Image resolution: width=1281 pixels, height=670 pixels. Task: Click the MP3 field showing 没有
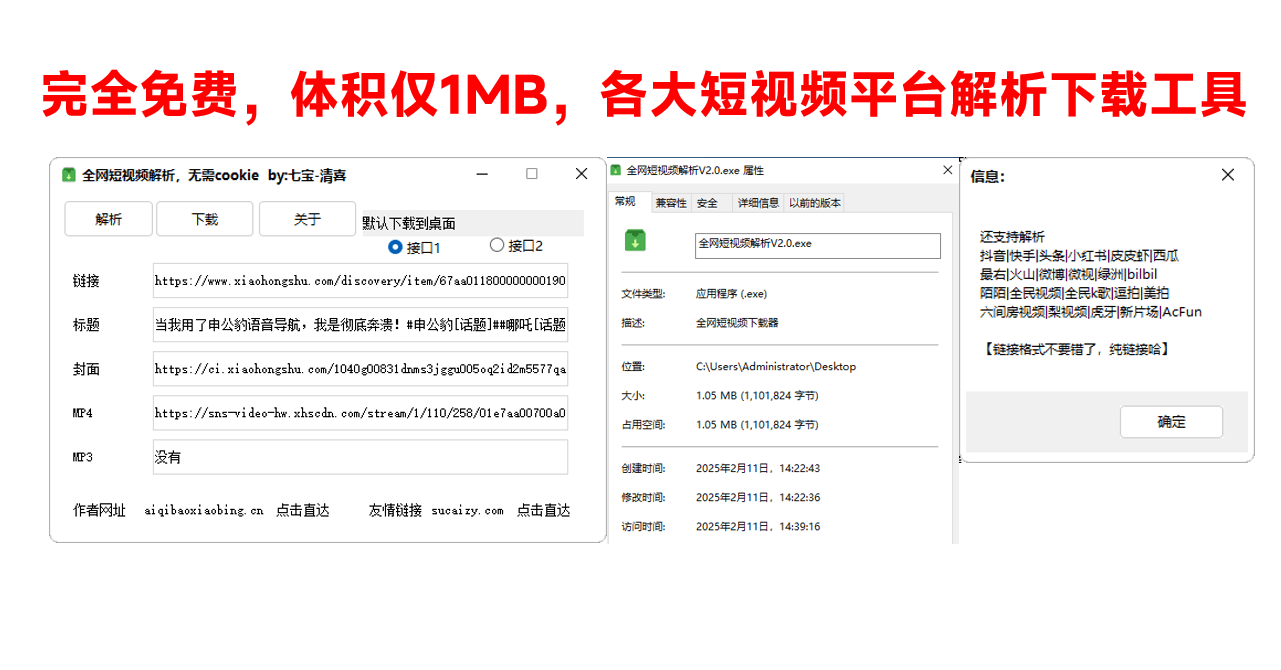tap(359, 457)
